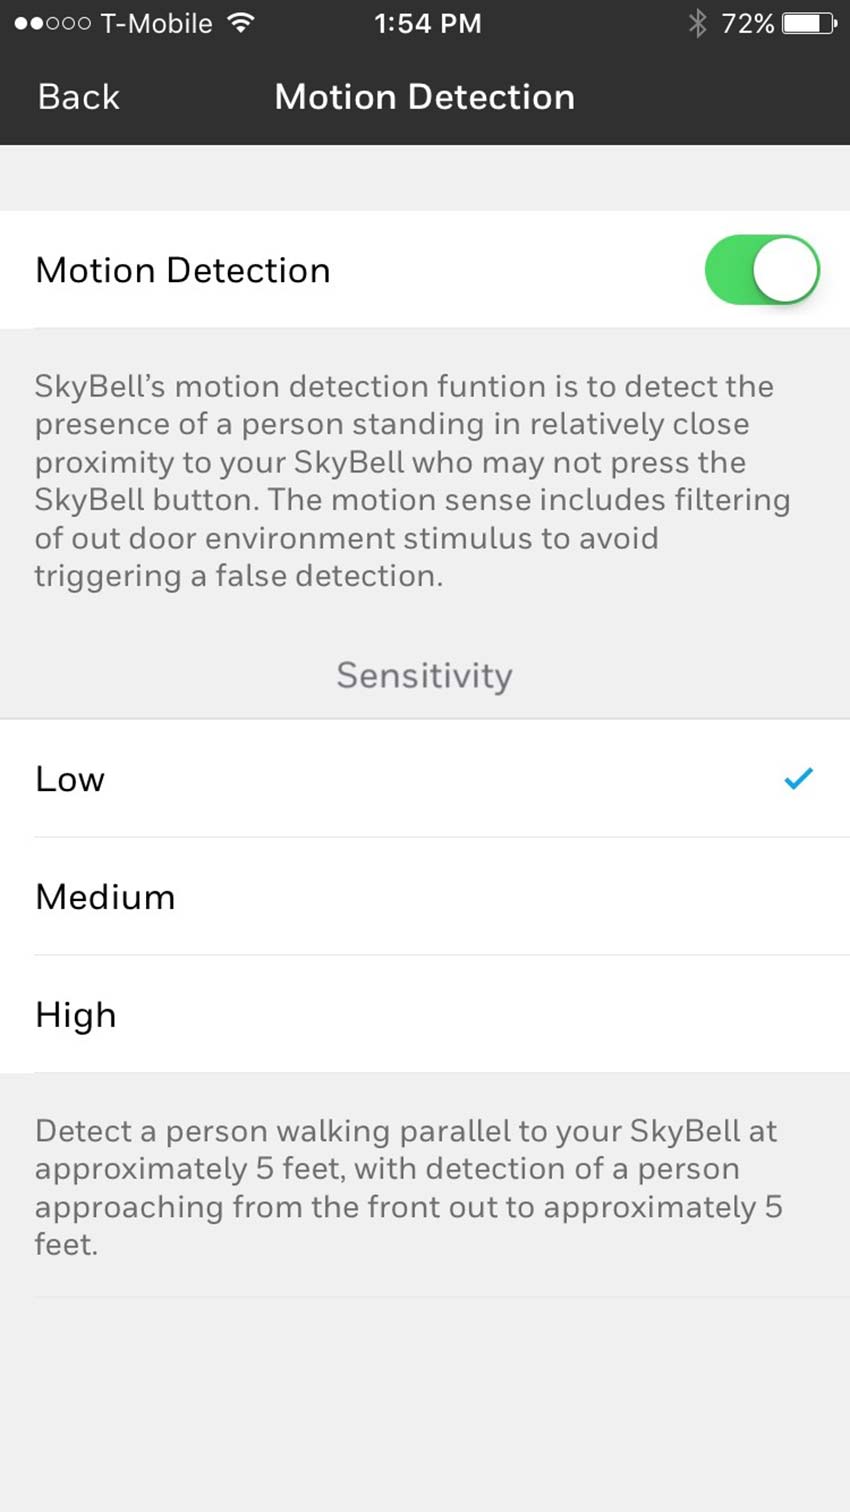Tap the 72% battery percentage
Screen dimensions: 850x1512
pyautogui.click(x=748, y=23)
